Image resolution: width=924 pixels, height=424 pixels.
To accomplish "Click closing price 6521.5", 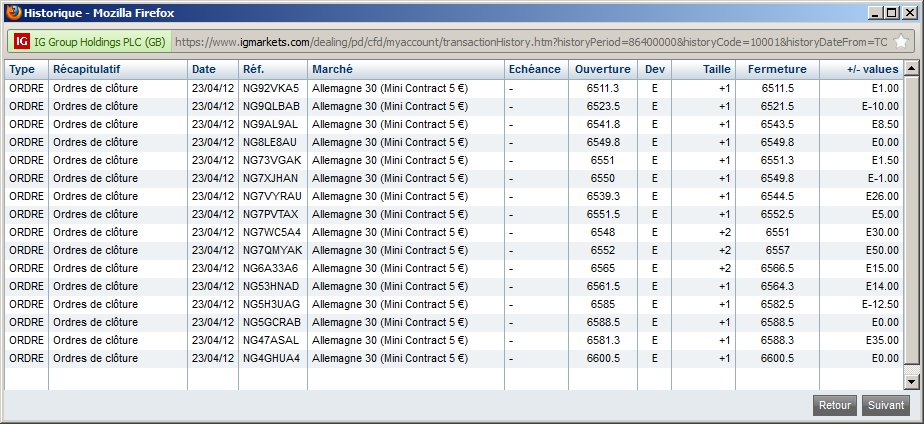I will tap(777, 107).
